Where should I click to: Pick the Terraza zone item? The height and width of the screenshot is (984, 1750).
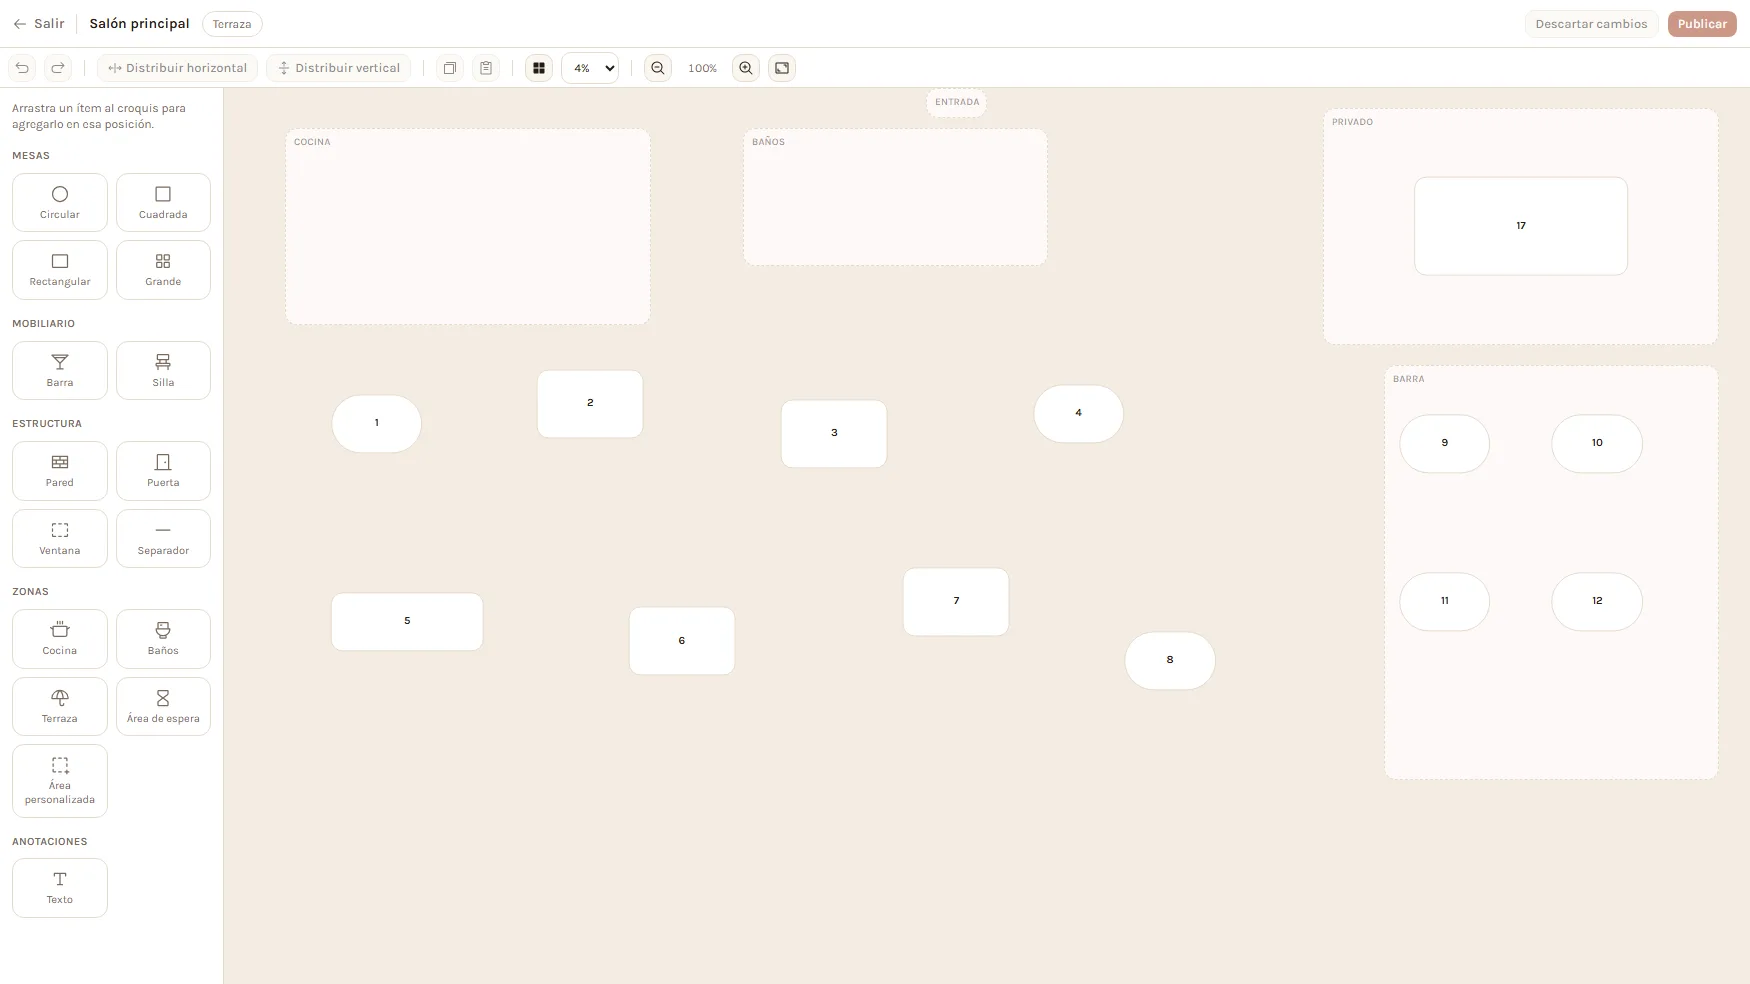(x=60, y=706)
